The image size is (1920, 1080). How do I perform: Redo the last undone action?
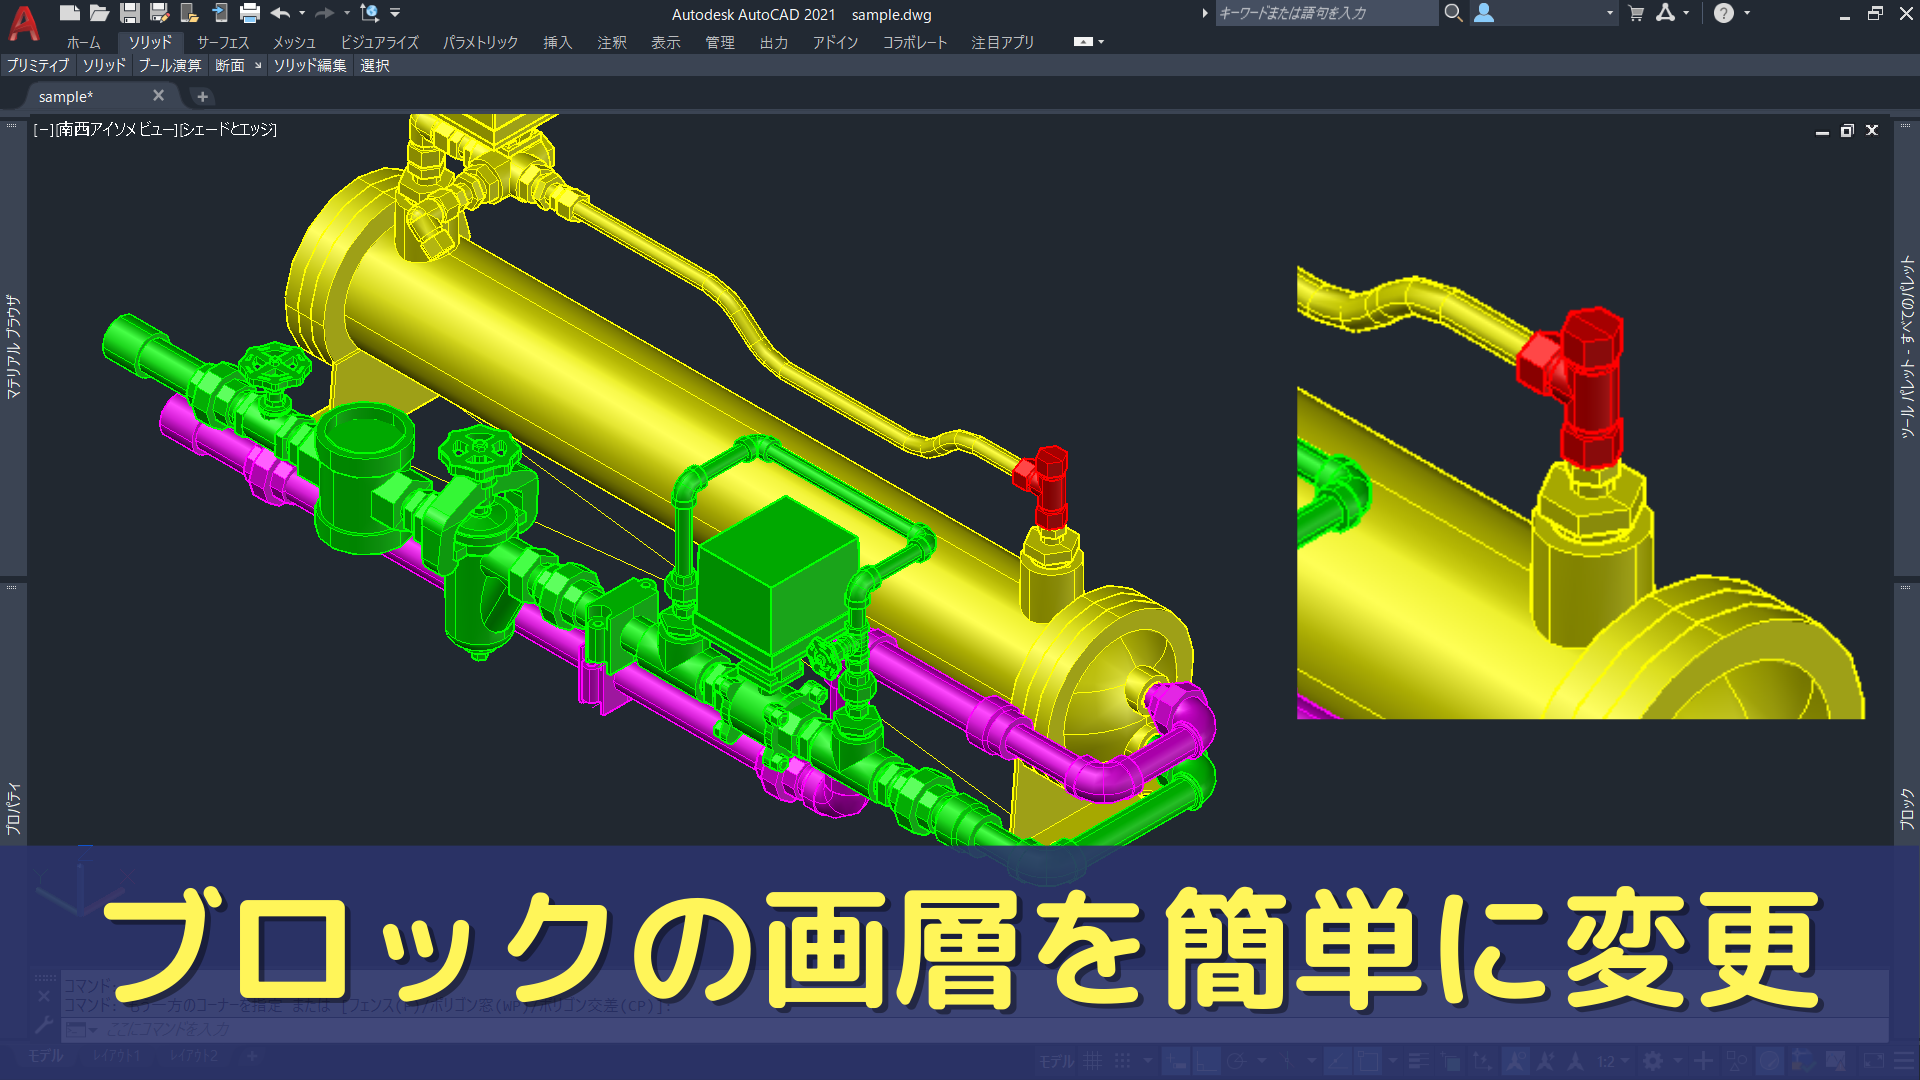(323, 13)
